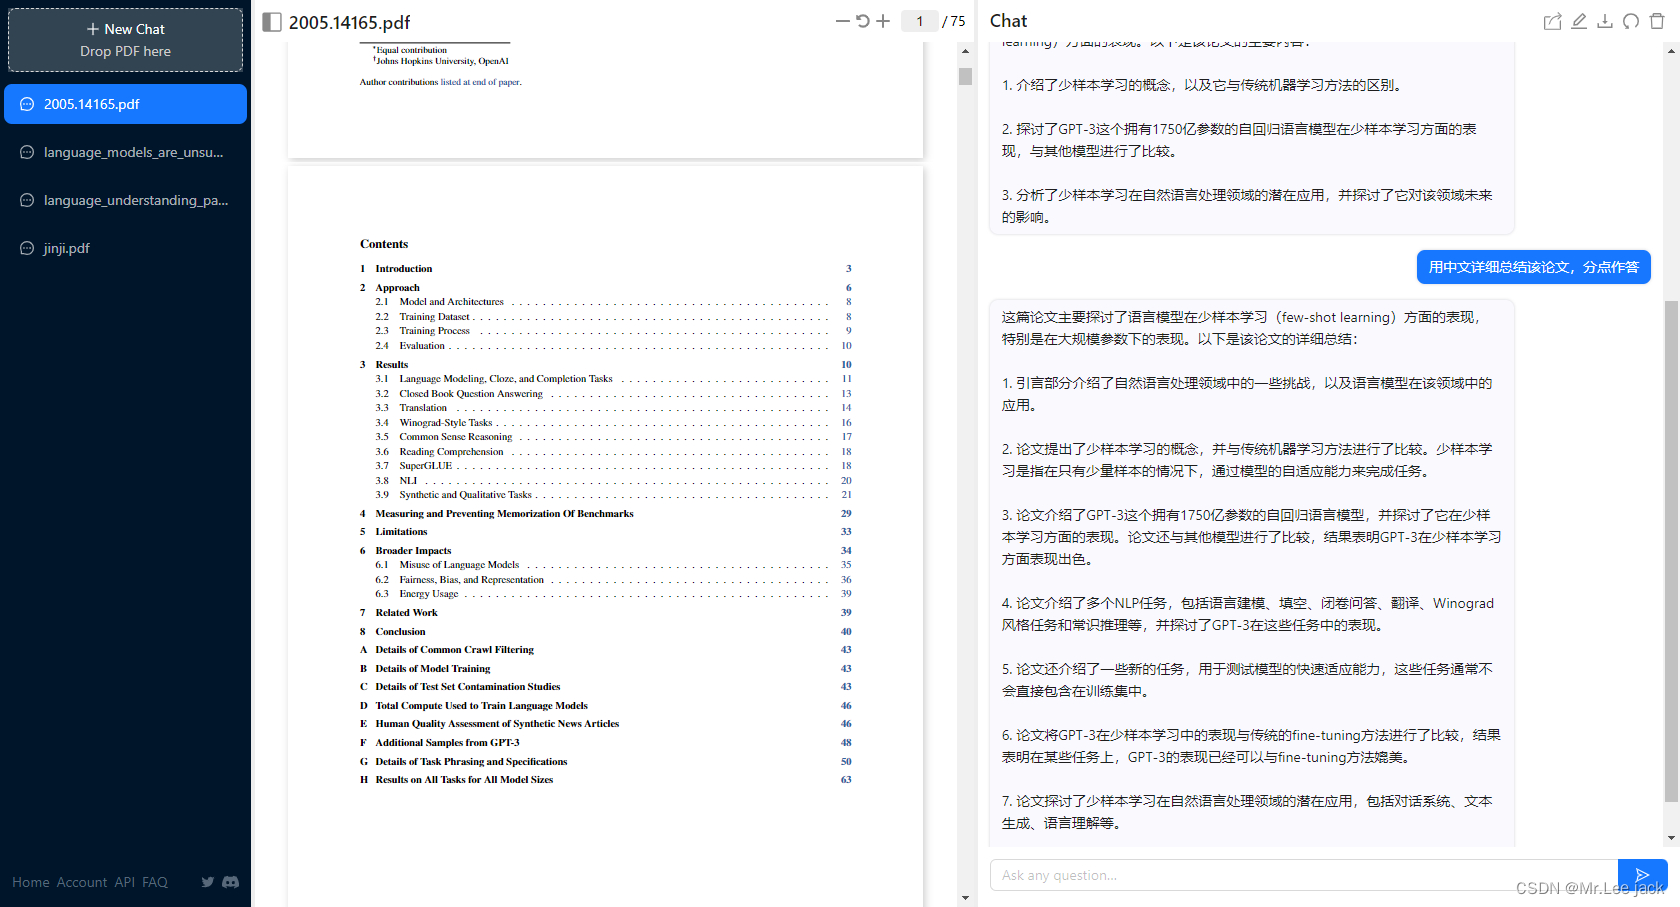Image resolution: width=1680 pixels, height=907 pixels.
Task: Click the reset chat refresh icon
Action: [x=1631, y=21]
